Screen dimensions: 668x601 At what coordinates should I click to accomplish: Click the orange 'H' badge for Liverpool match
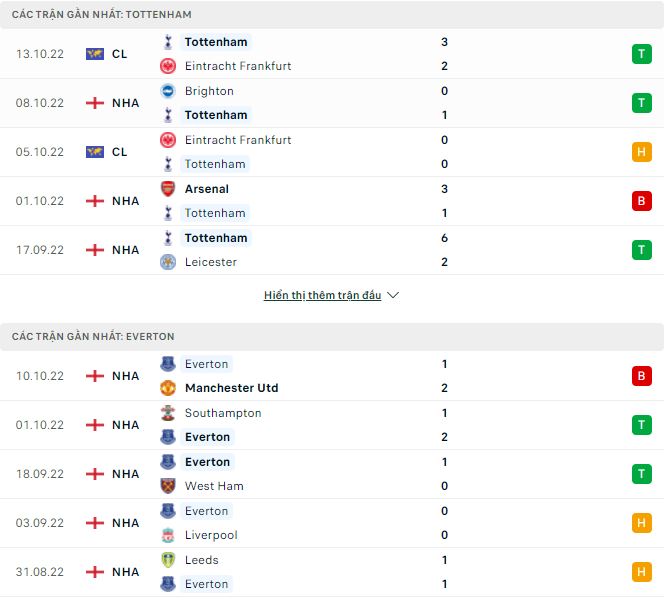click(x=640, y=523)
